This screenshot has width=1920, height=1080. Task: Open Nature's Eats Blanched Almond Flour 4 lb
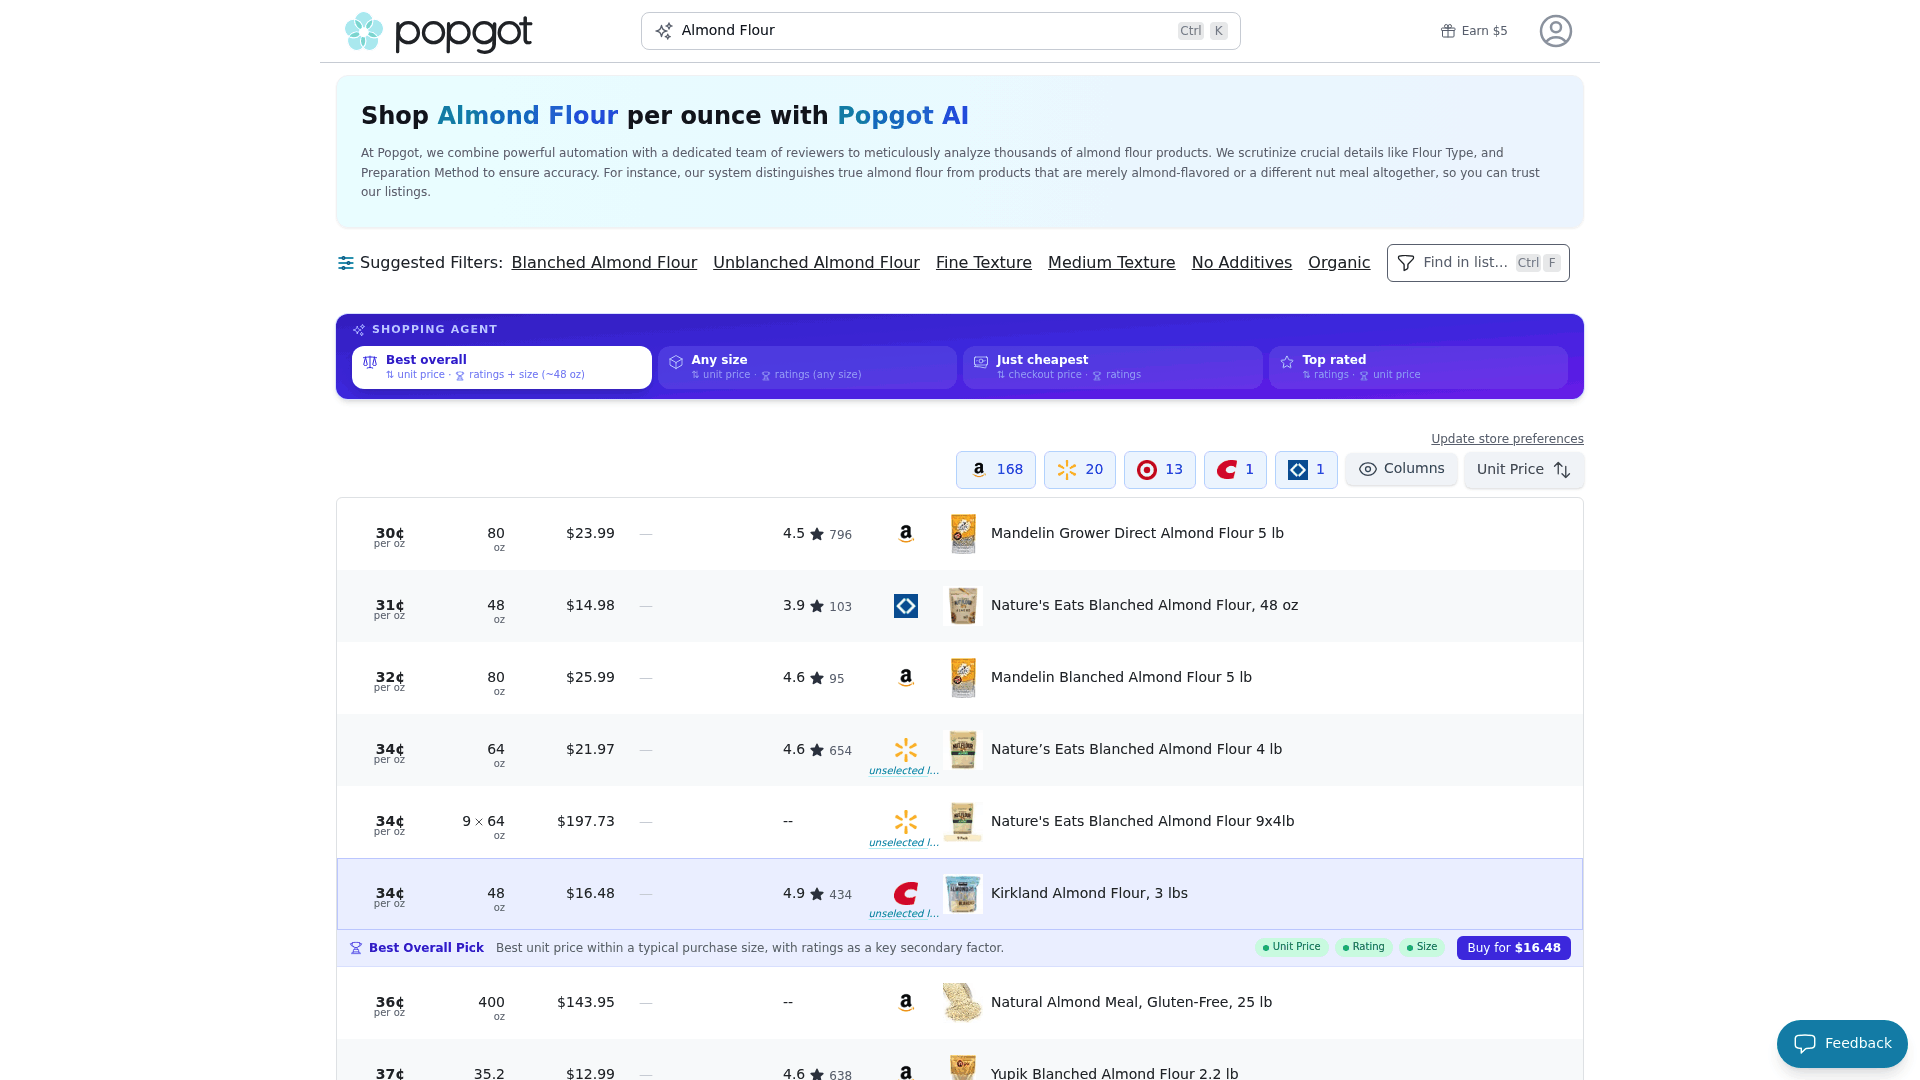pos(1136,749)
